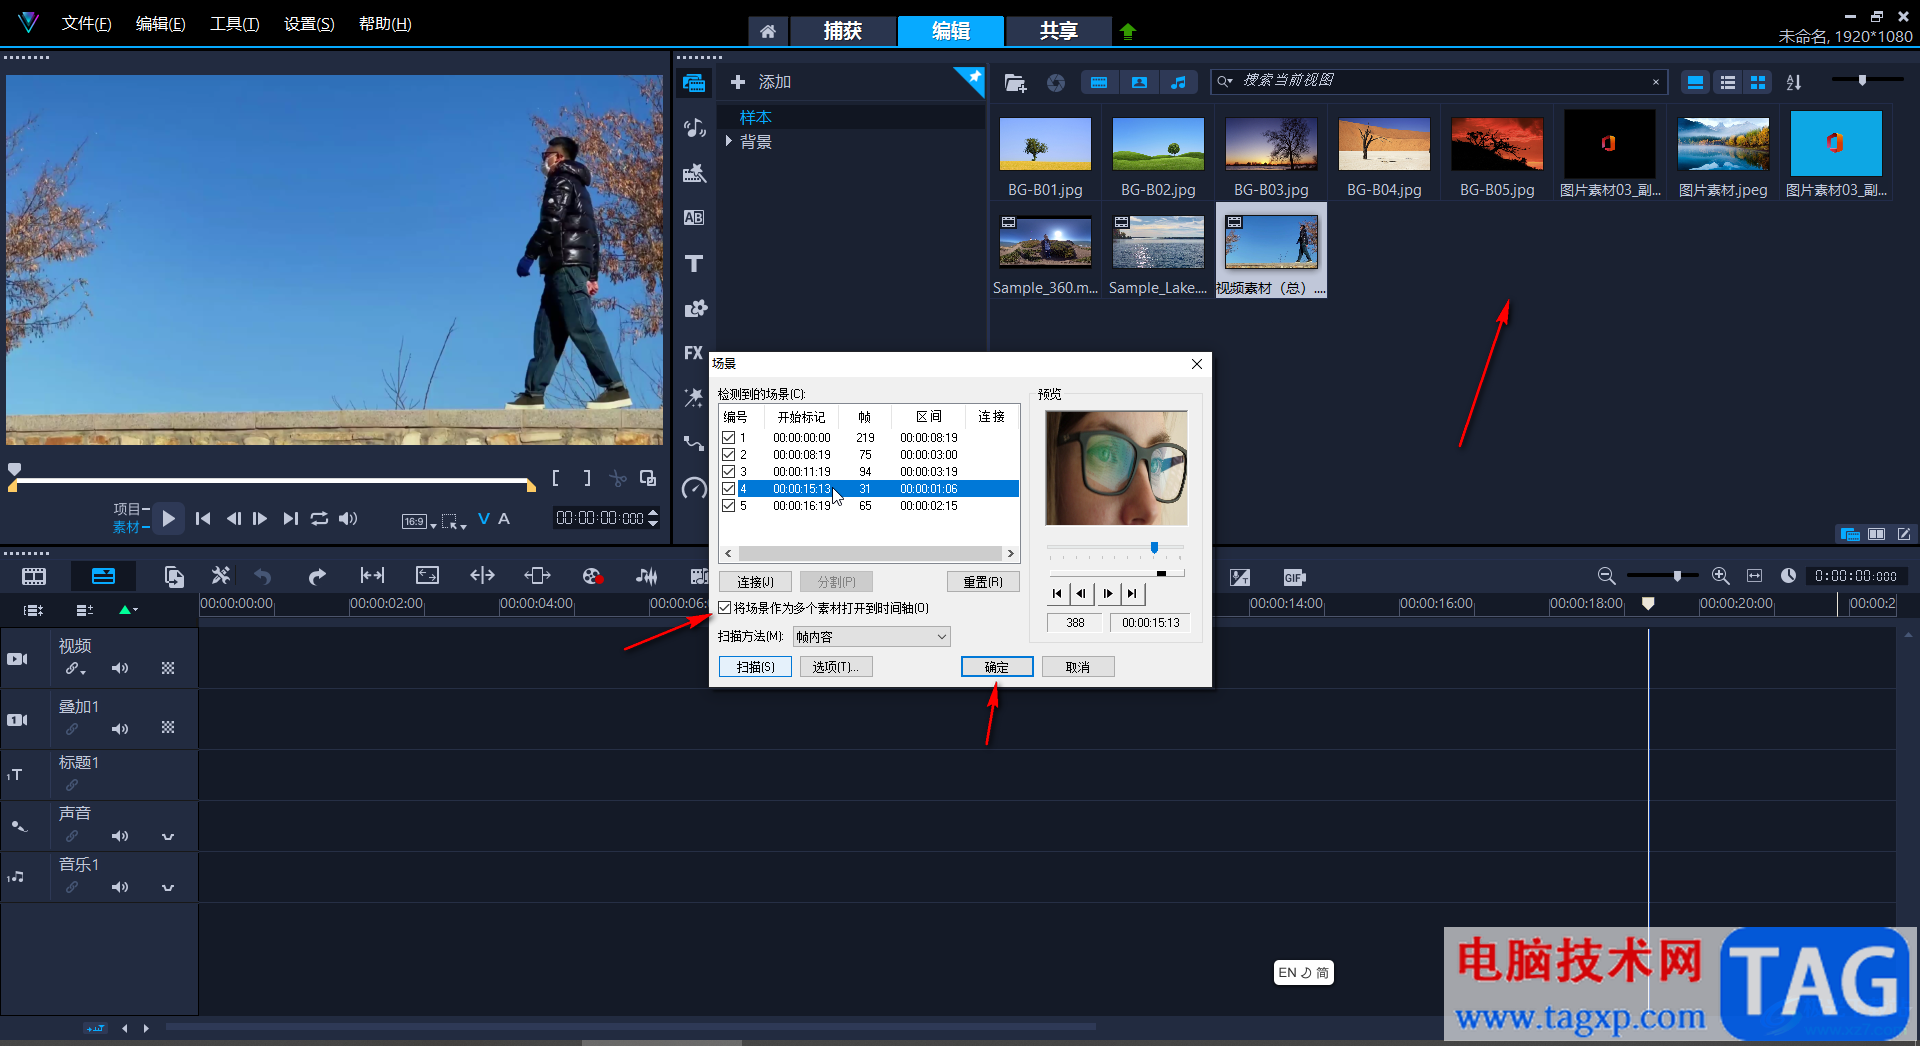Toggle checkbox for scene 2
The height and width of the screenshot is (1046, 1920).
pyautogui.click(x=728, y=455)
